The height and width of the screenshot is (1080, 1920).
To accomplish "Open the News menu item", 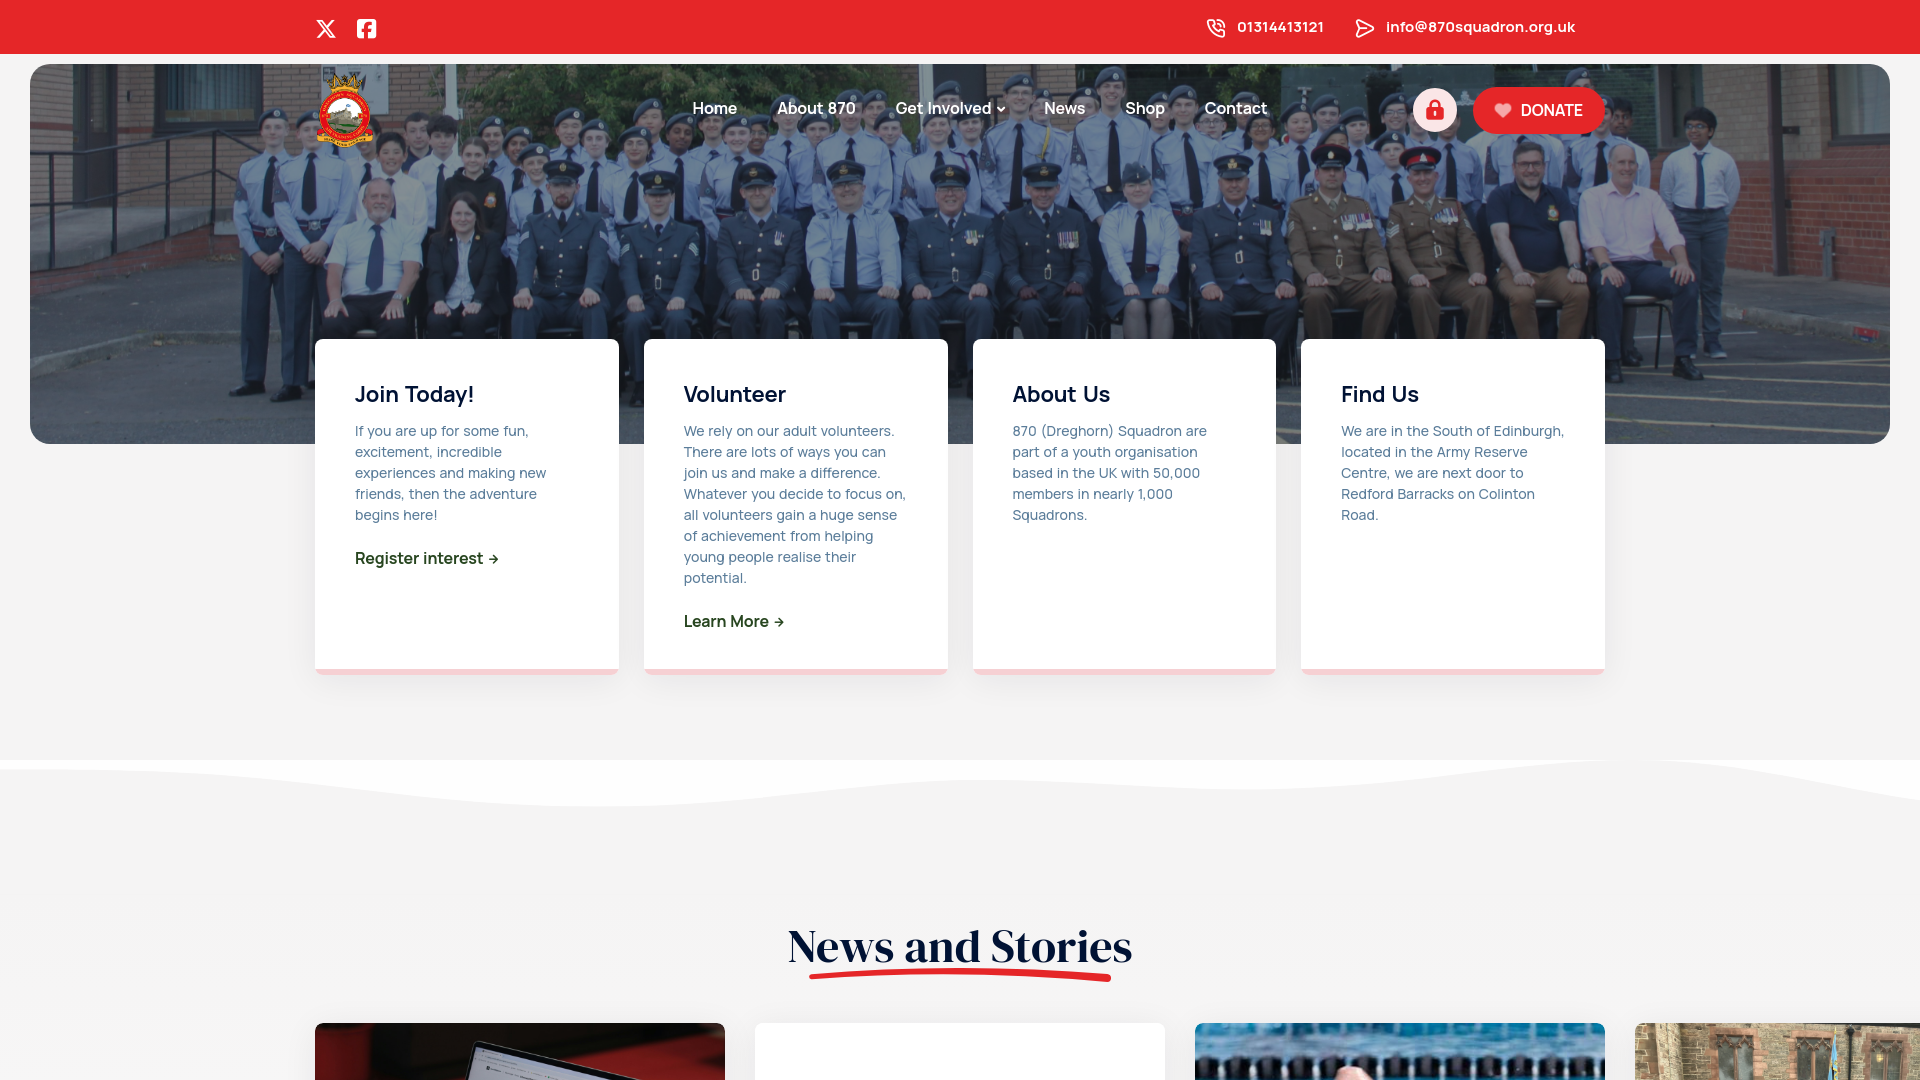I will (x=1064, y=108).
